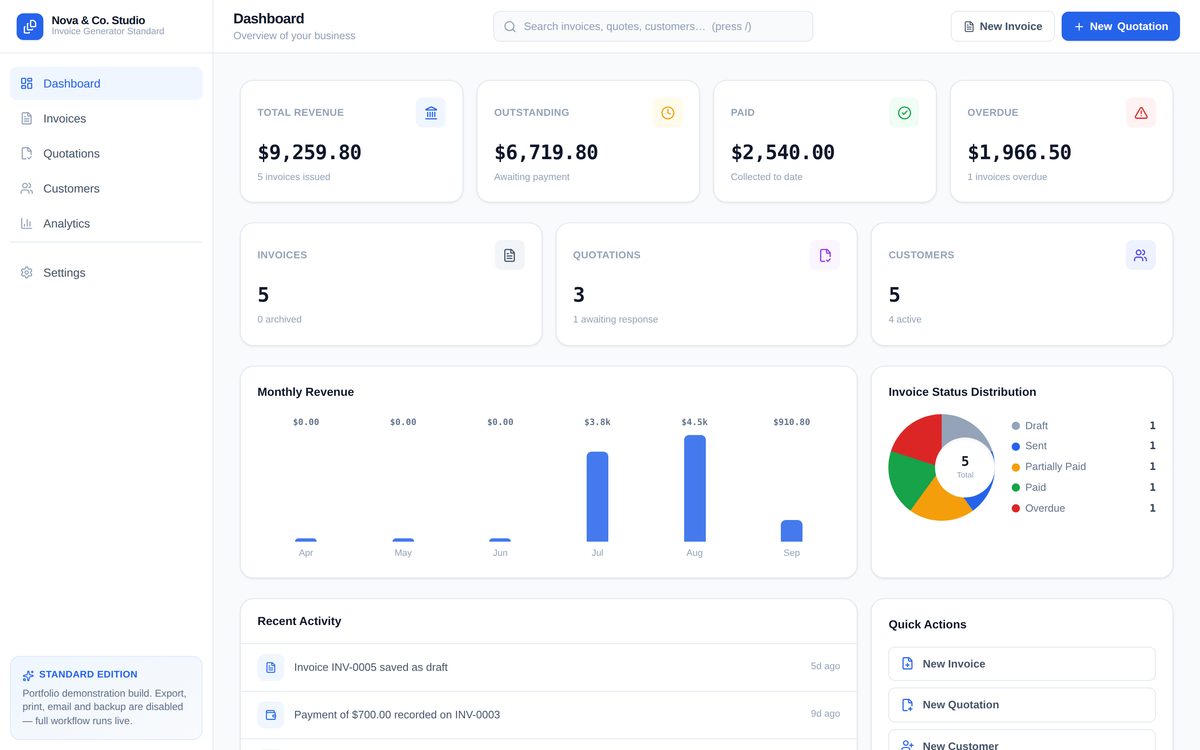Image resolution: width=1200 pixels, height=750 pixels.
Task: Click the '4 active' text on Customers card
Action: [905, 320]
